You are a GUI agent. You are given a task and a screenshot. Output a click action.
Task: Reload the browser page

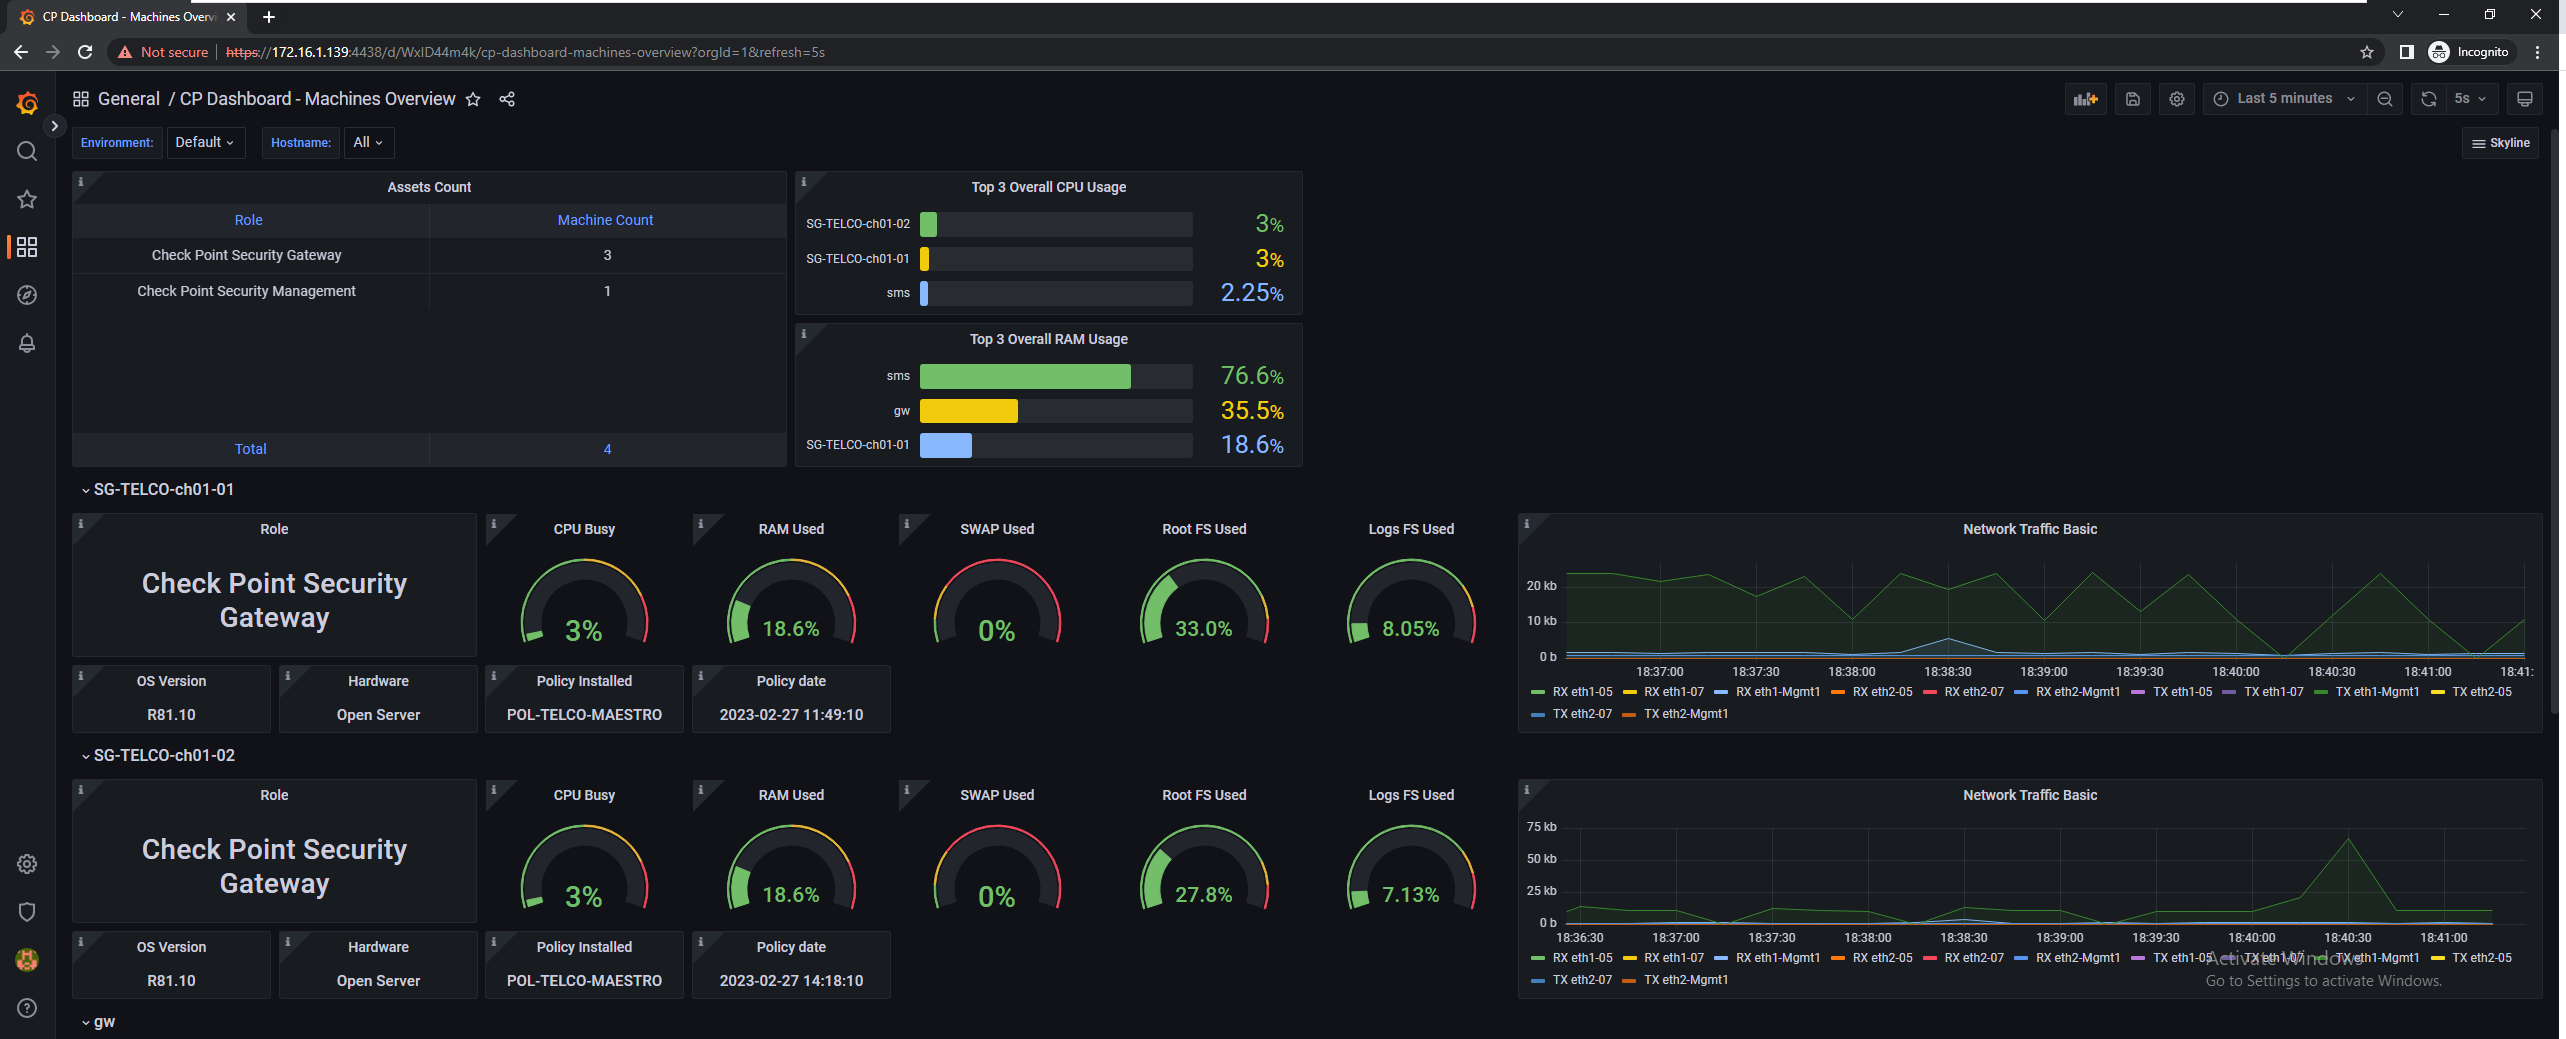tap(85, 52)
